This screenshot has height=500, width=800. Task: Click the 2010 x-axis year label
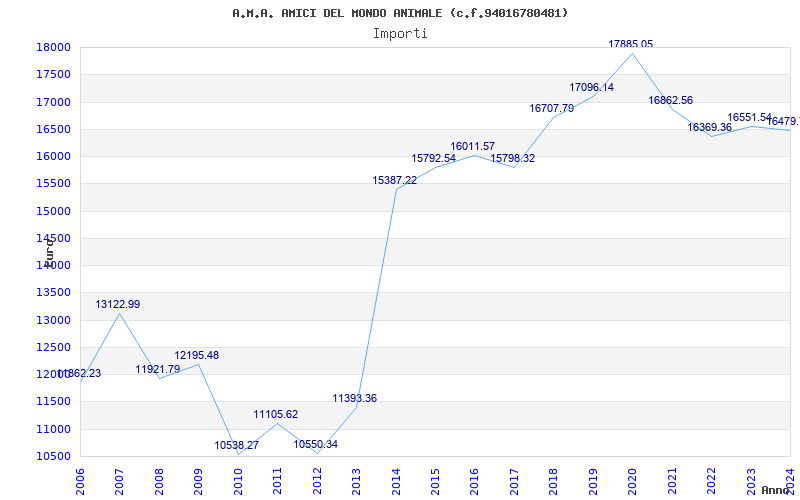[x=237, y=479]
